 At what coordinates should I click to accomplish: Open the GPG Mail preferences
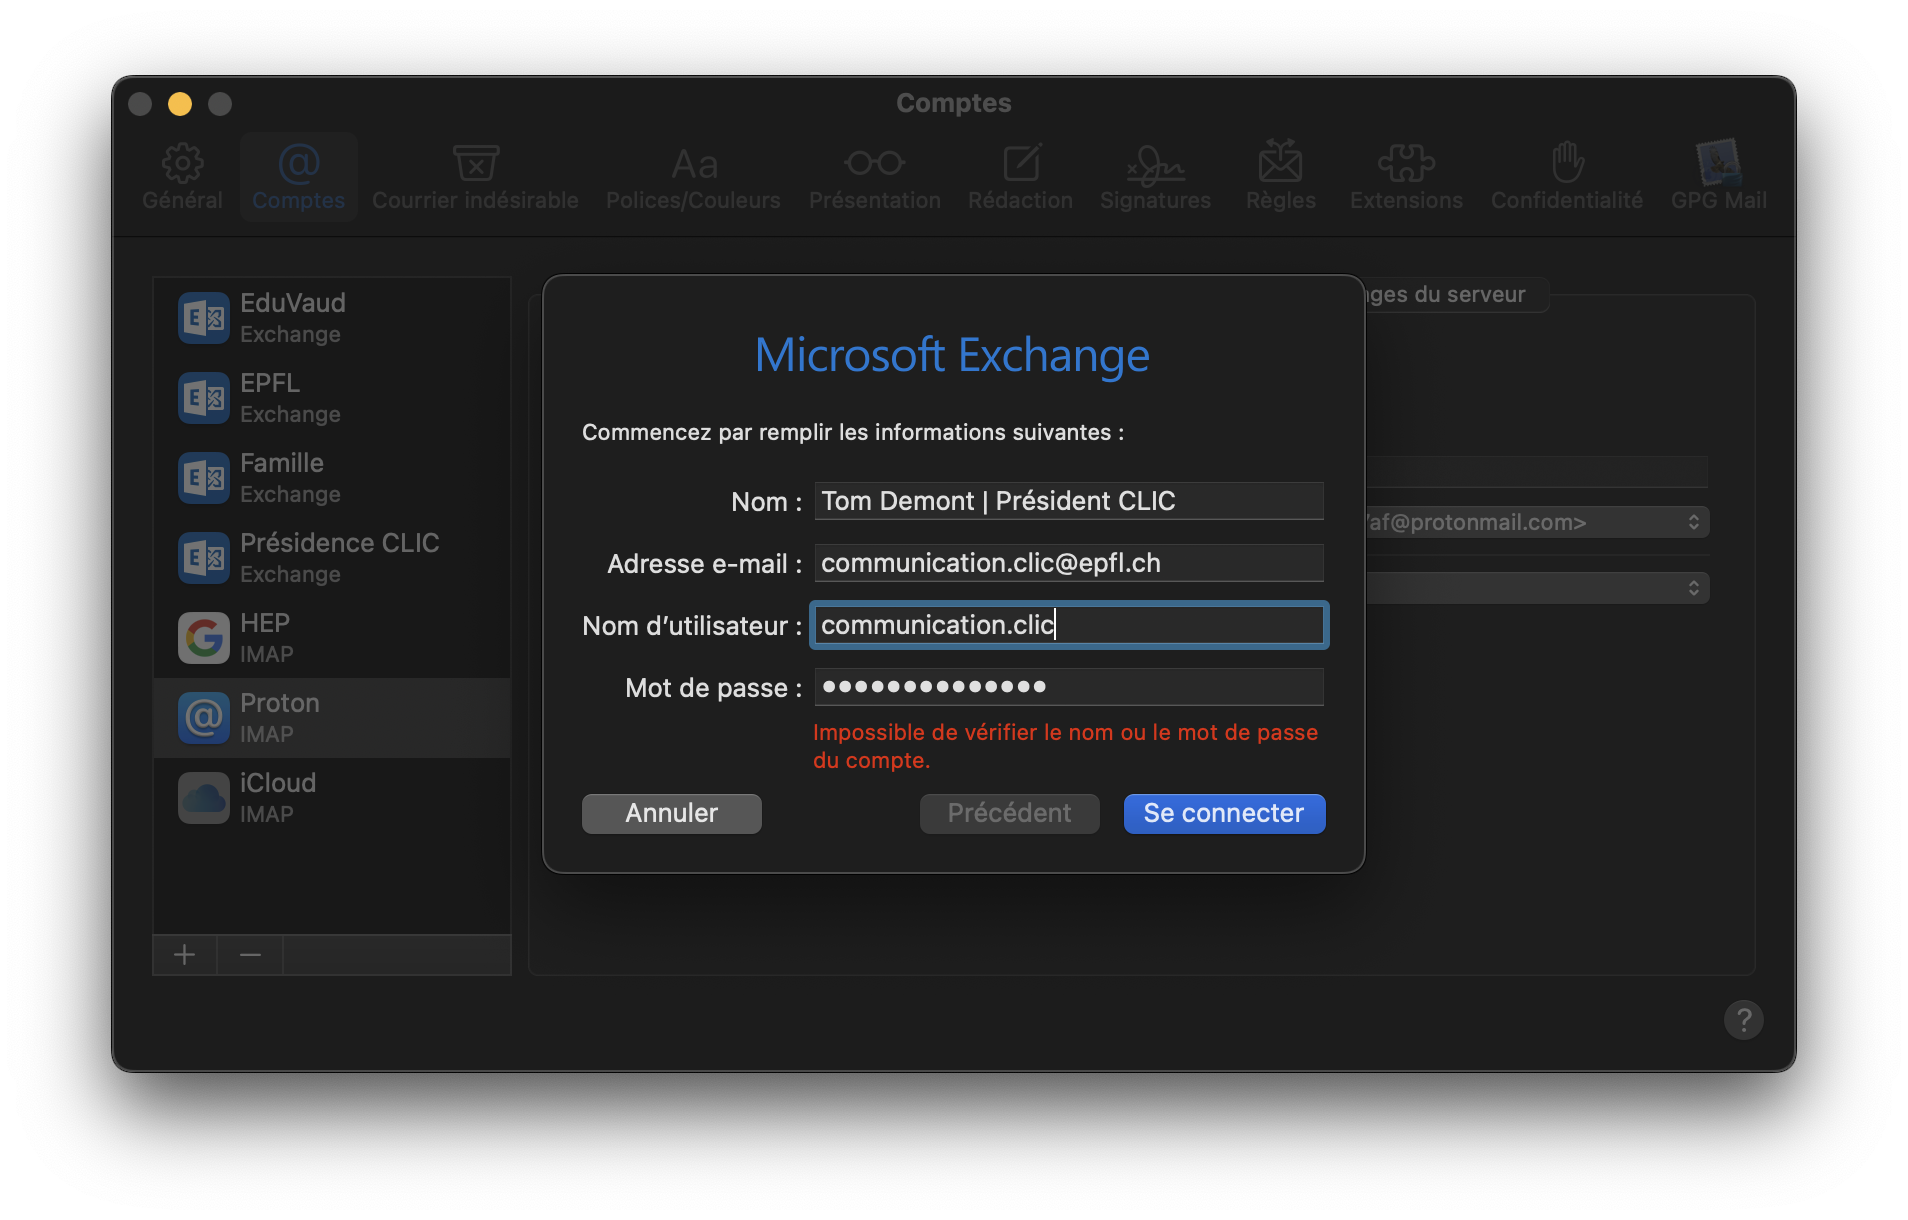1718,176
